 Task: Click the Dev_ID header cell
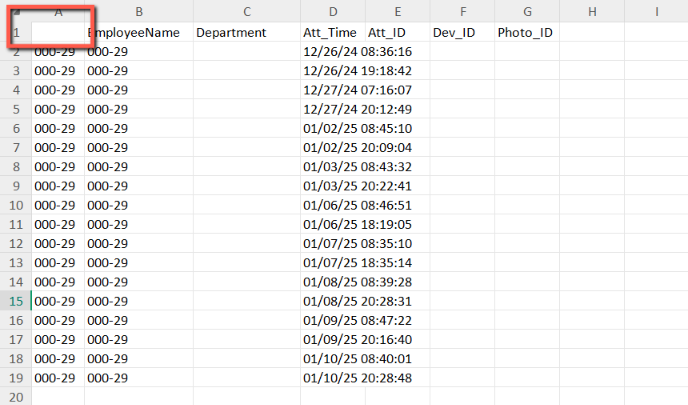tap(462, 32)
